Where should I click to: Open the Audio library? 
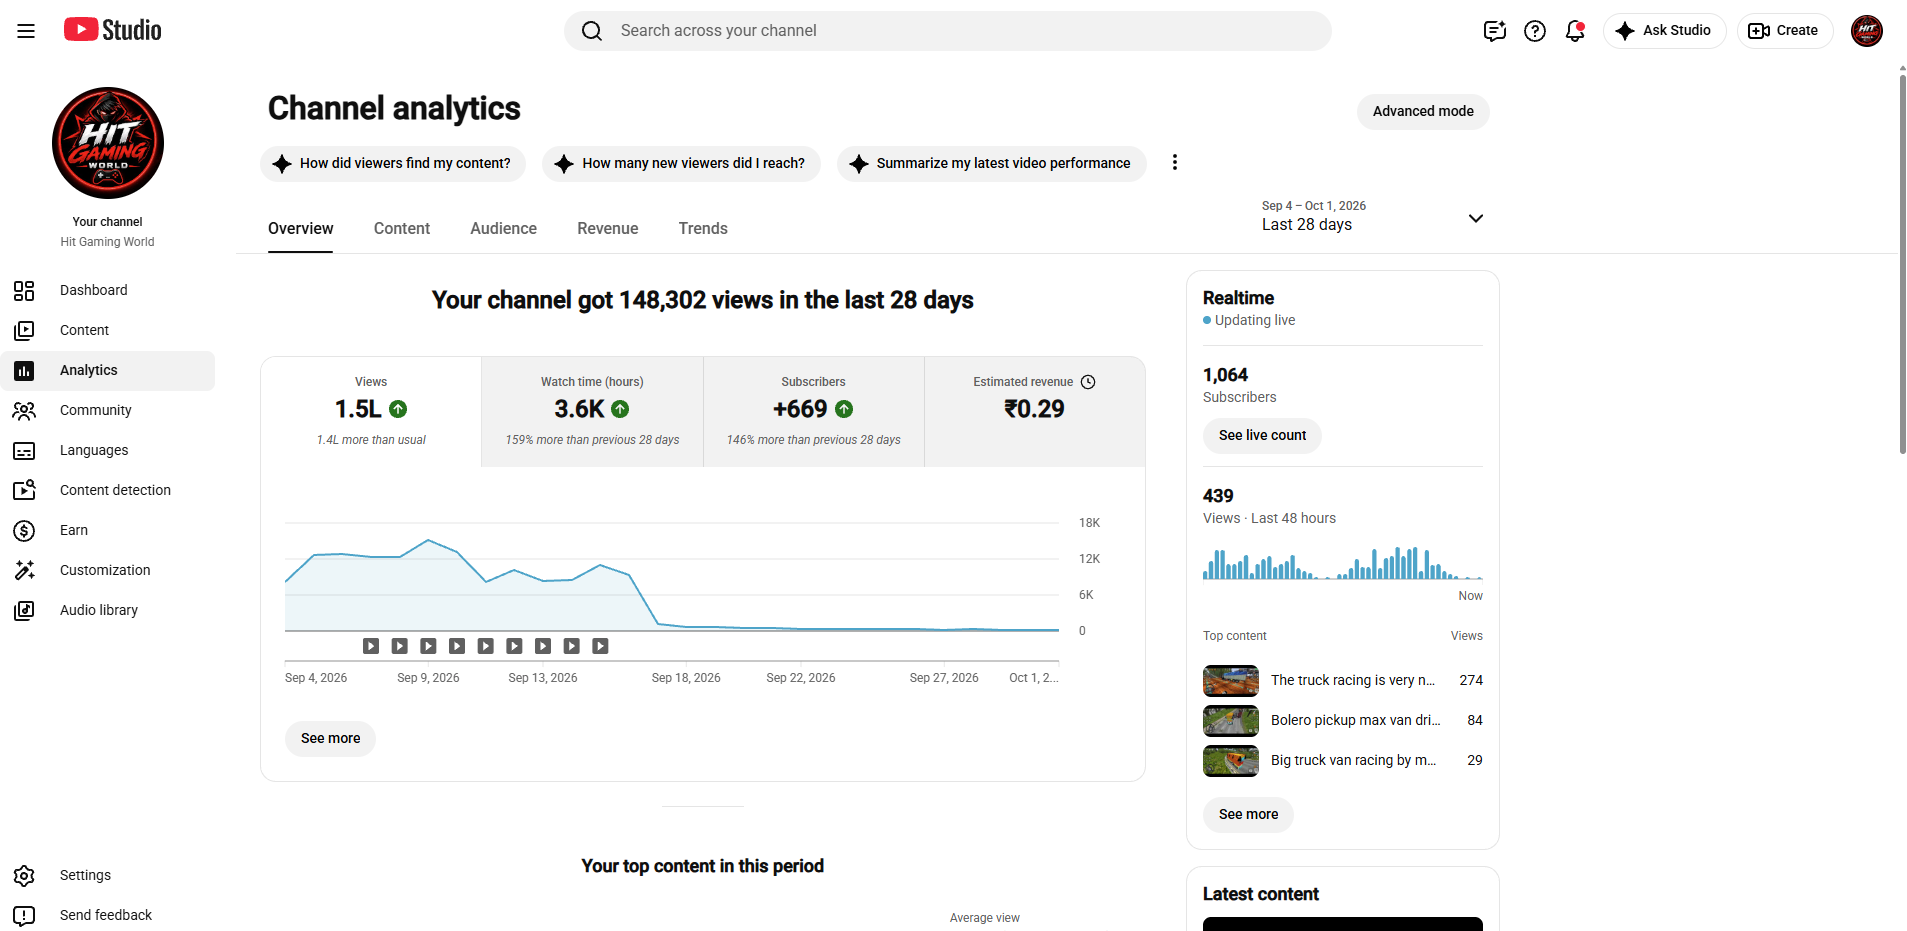coord(108,610)
